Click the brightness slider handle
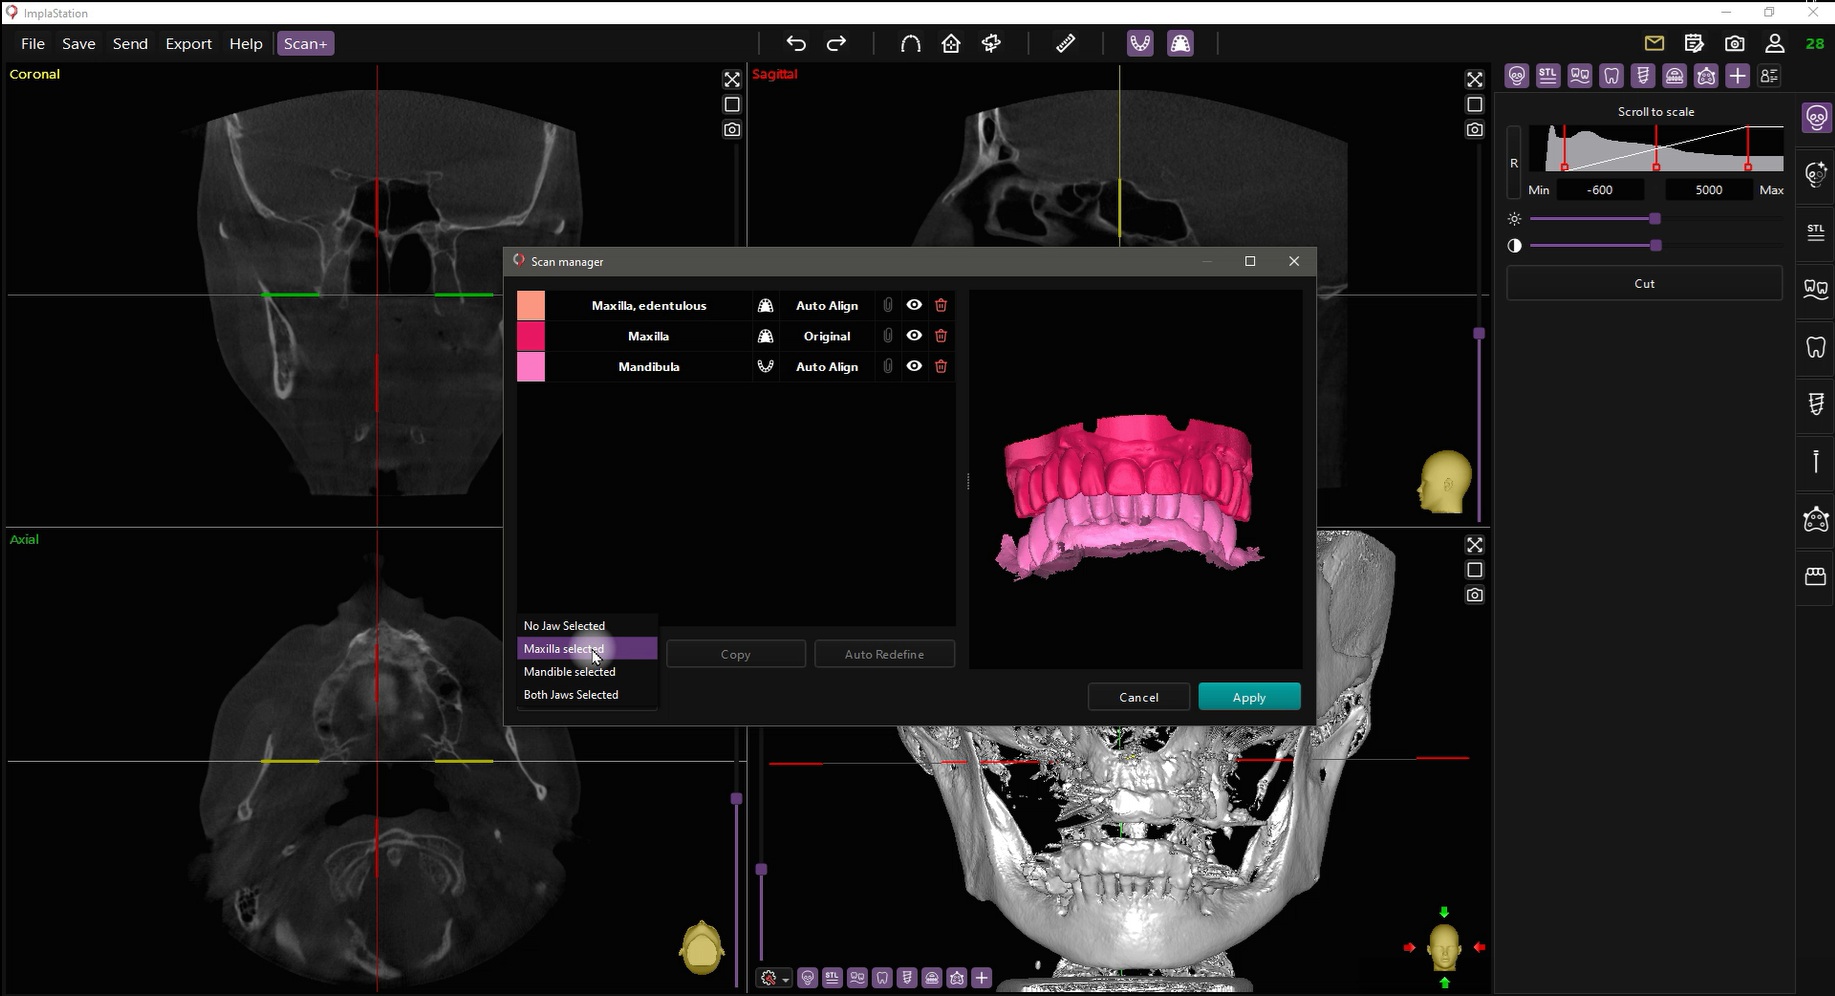 coord(1655,219)
